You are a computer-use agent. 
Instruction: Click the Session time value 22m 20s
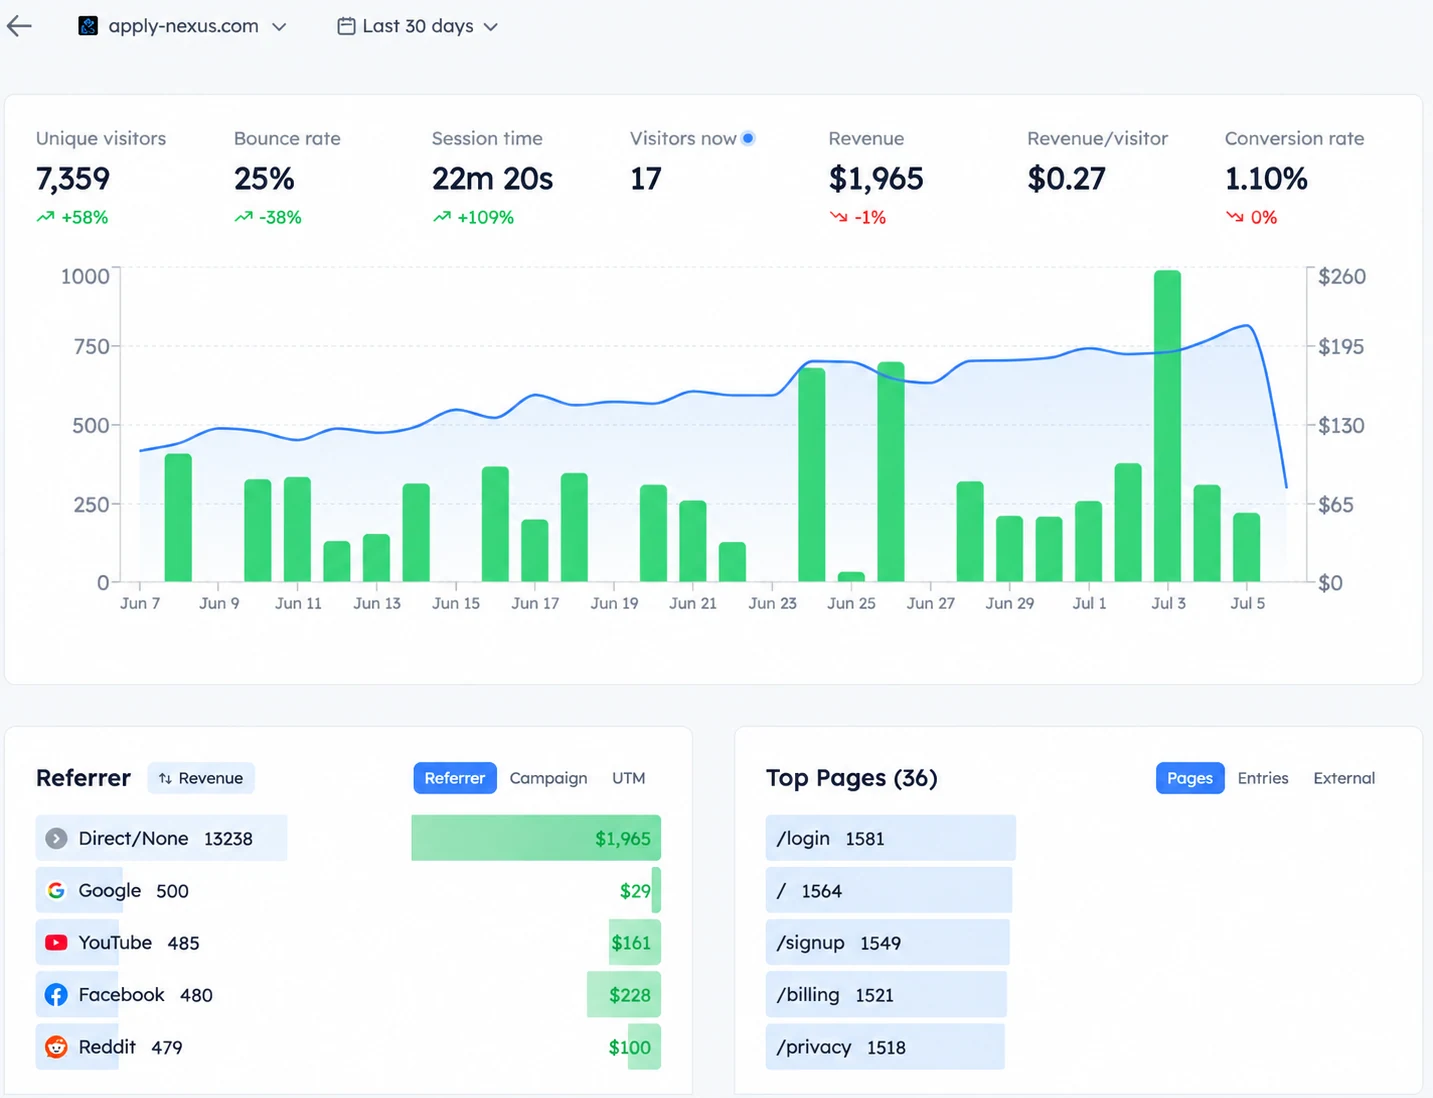(x=492, y=179)
